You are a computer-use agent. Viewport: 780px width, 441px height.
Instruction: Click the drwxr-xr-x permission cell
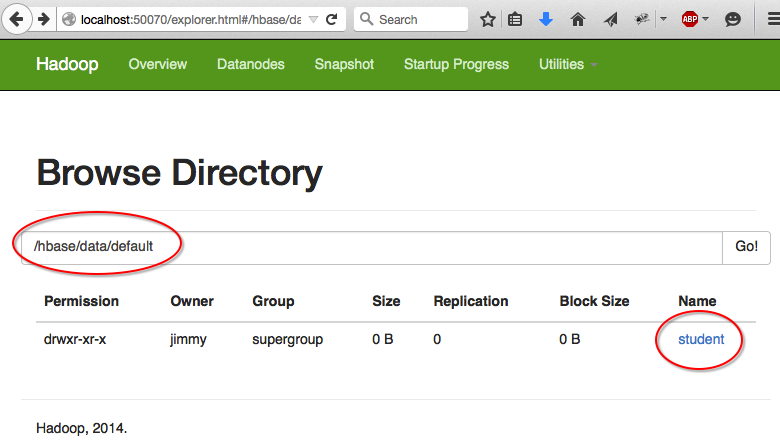point(75,339)
